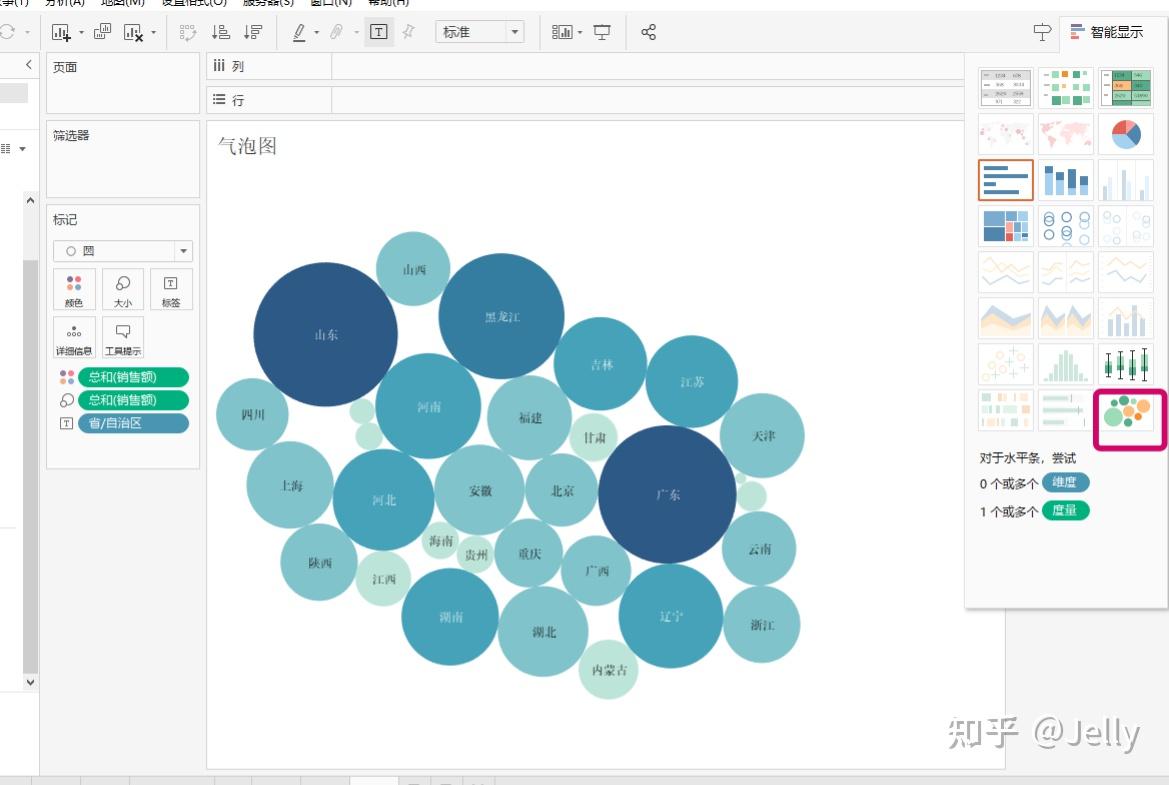
Task: Choose filled map chart in Show Me
Action: (x=1066, y=134)
